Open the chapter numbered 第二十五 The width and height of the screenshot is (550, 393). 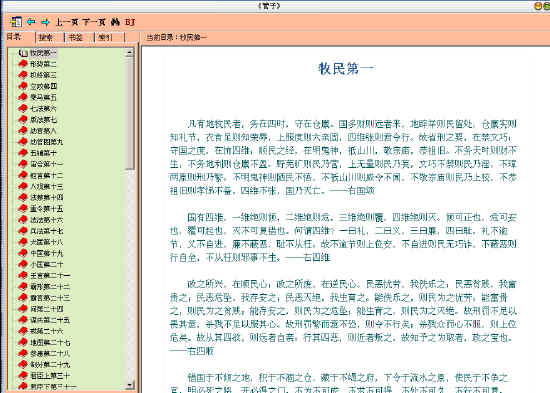pyautogui.click(x=50, y=320)
